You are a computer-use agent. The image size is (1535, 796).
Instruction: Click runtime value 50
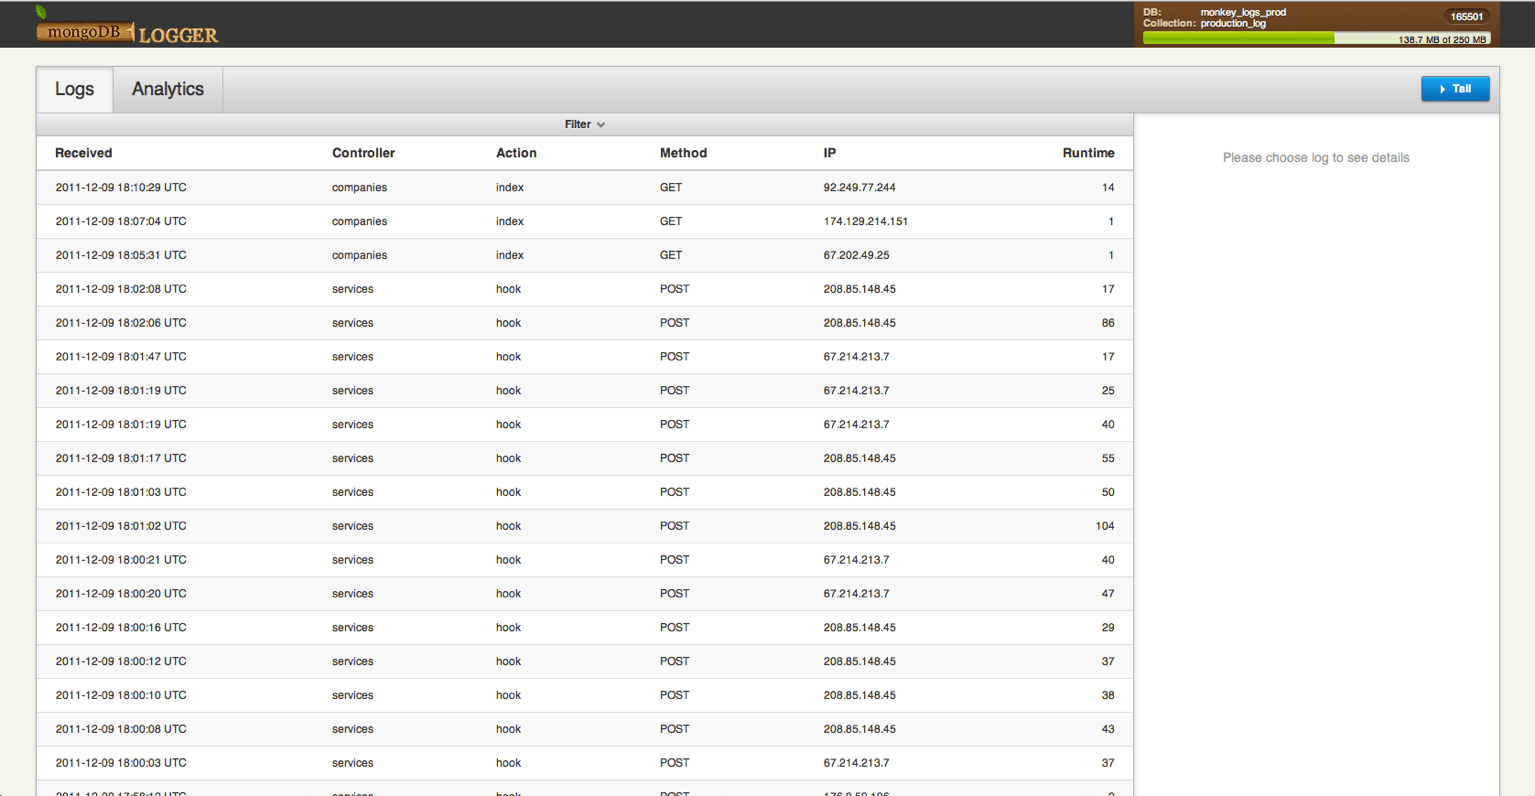point(1108,492)
